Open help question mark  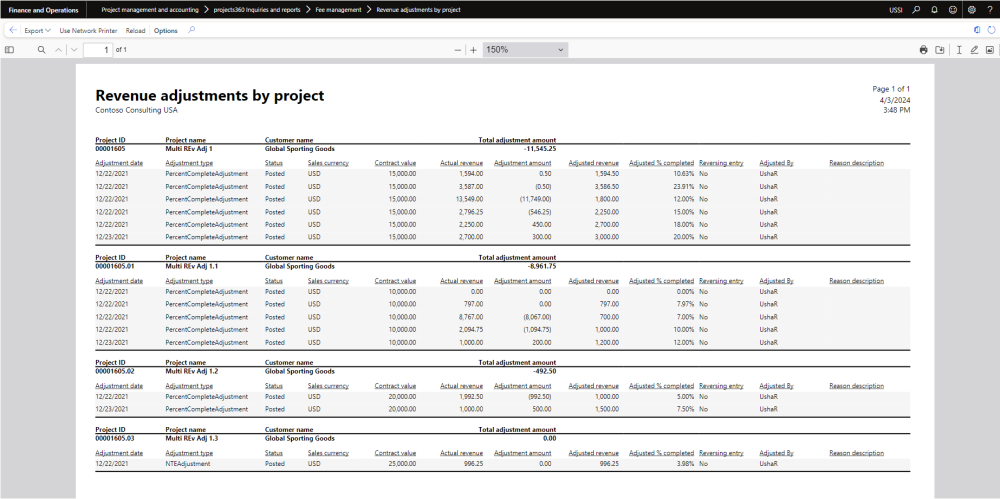[x=990, y=10]
